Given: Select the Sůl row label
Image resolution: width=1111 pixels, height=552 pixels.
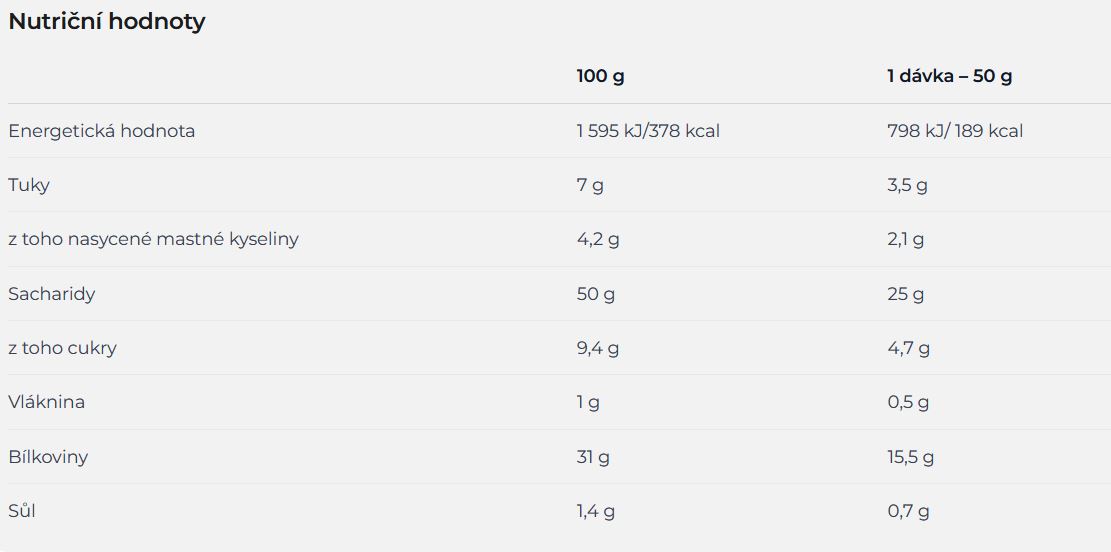Looking at the screenshot, I should [22, 510].
